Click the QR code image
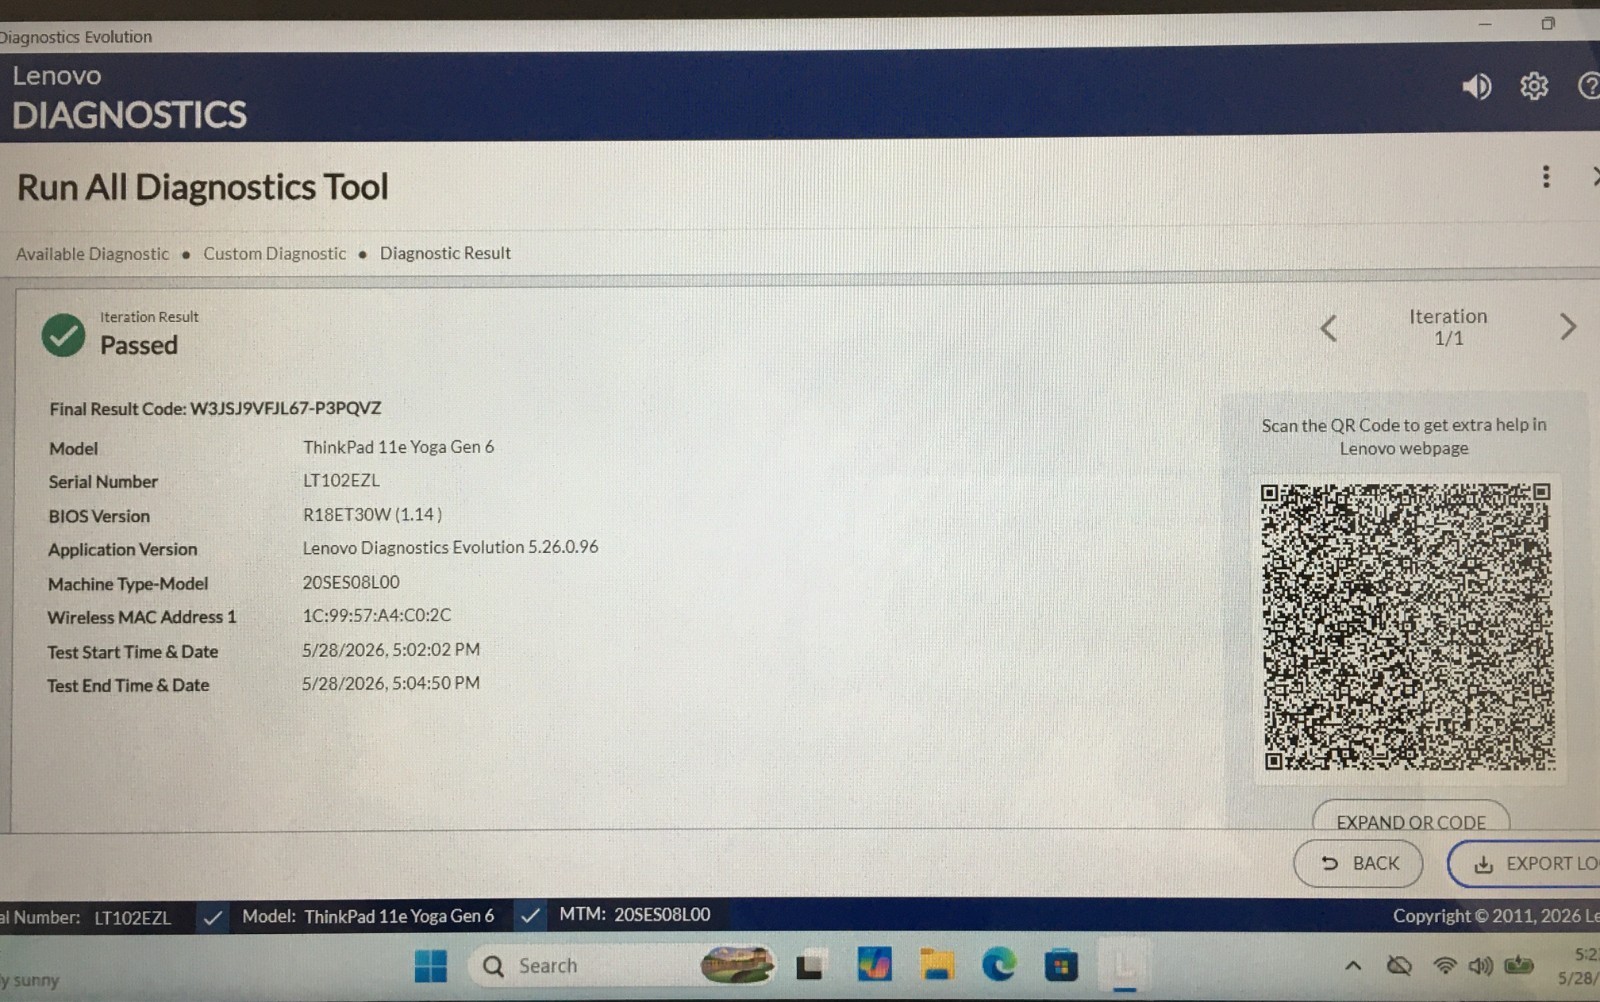Screen dimensions: 1600x1002 point(1407,627)
